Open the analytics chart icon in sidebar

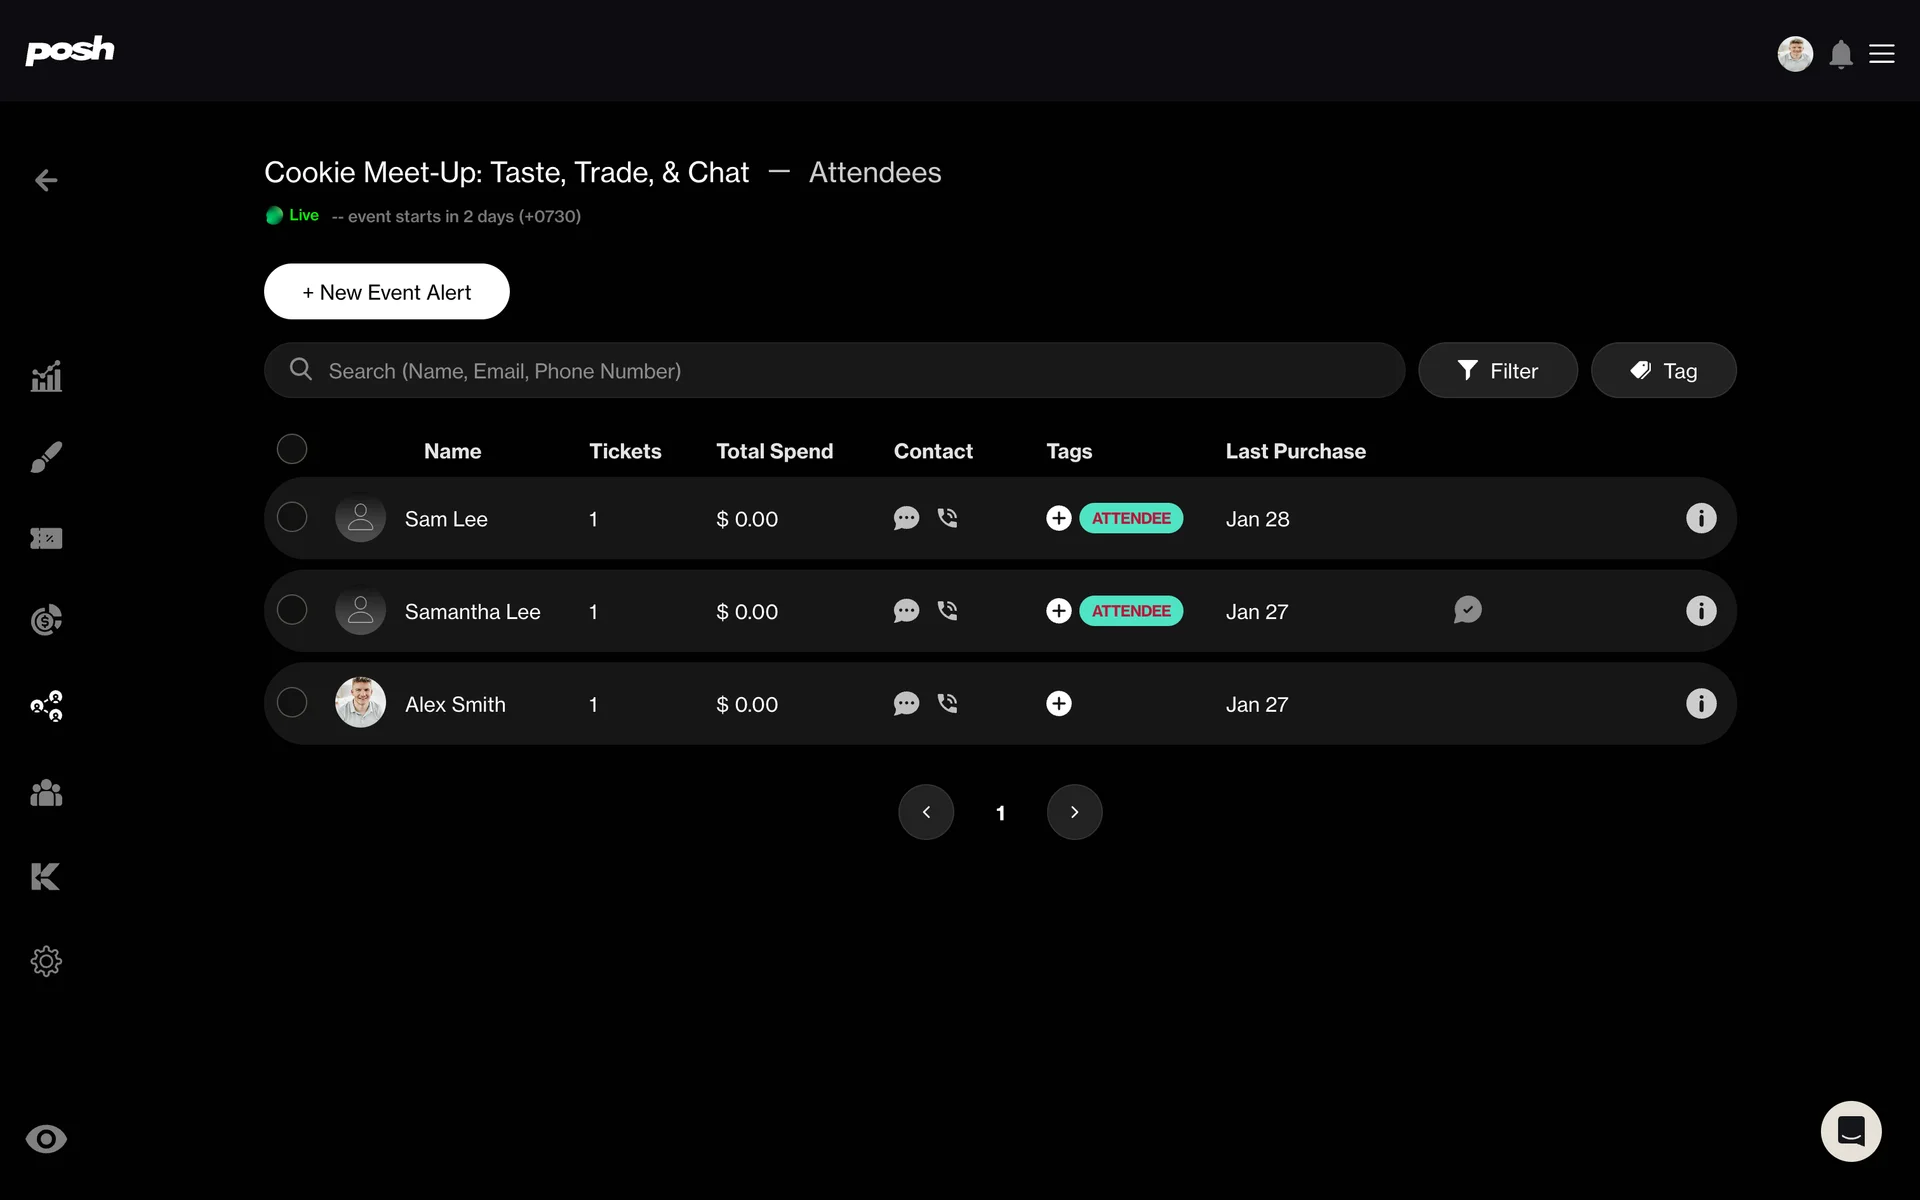[46, 377]
